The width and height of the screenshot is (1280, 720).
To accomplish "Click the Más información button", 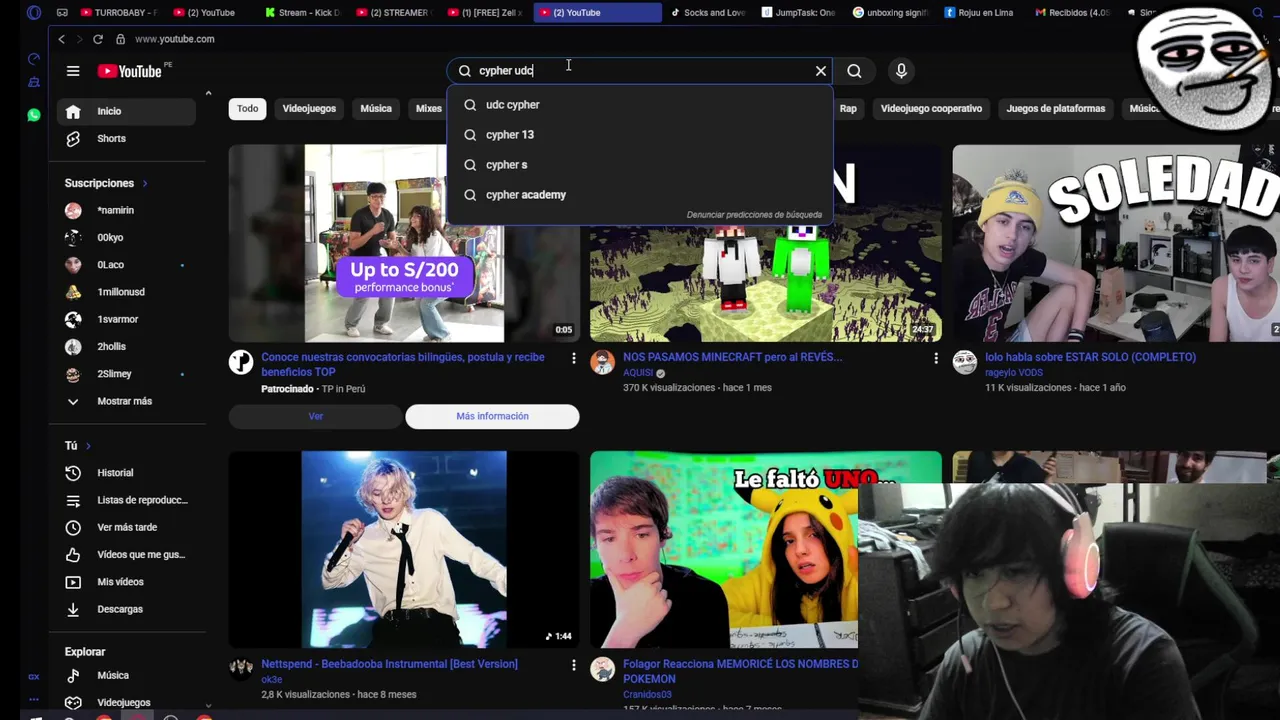I will point(492,416).
